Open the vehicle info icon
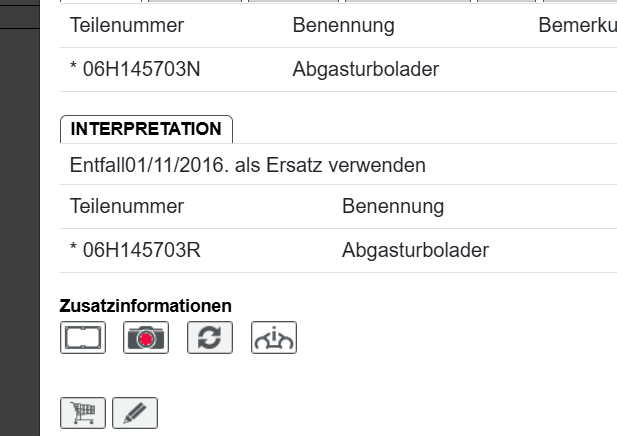The height and width of the screenshot is (436, 617). click(274, 338)
